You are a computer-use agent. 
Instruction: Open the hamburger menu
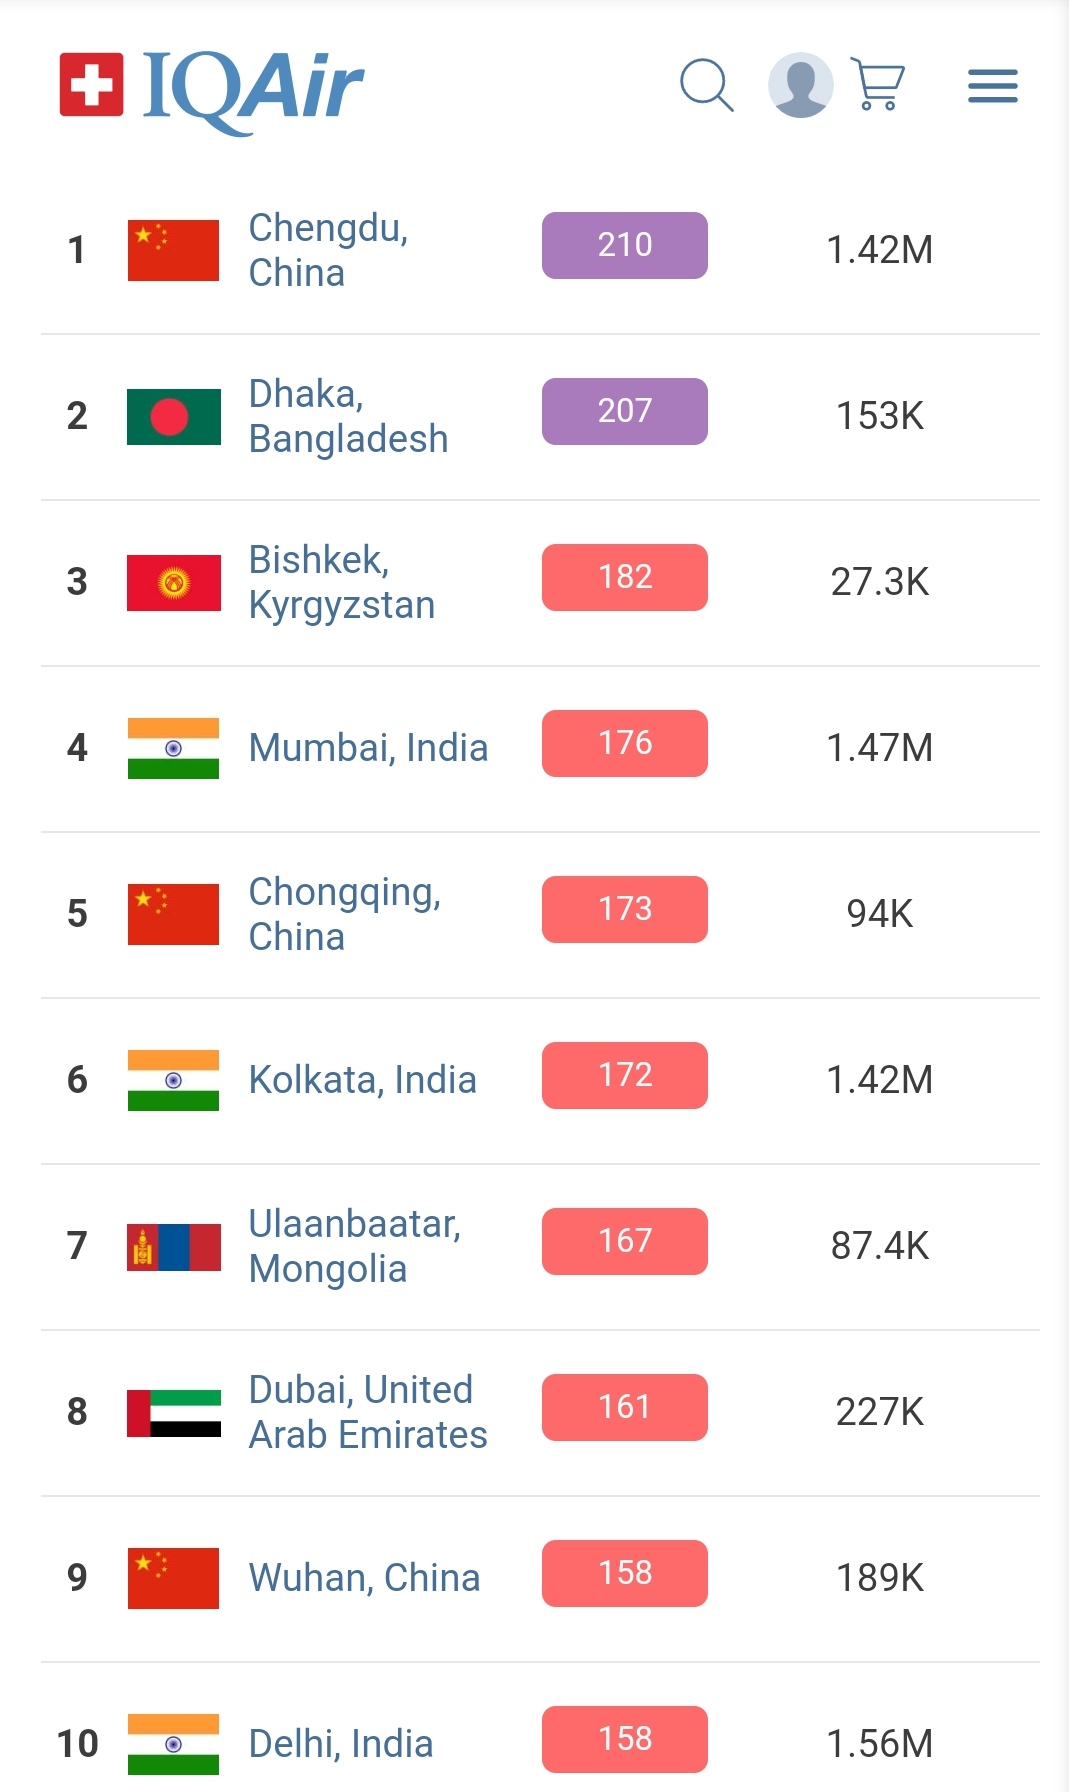click(992, 86)
